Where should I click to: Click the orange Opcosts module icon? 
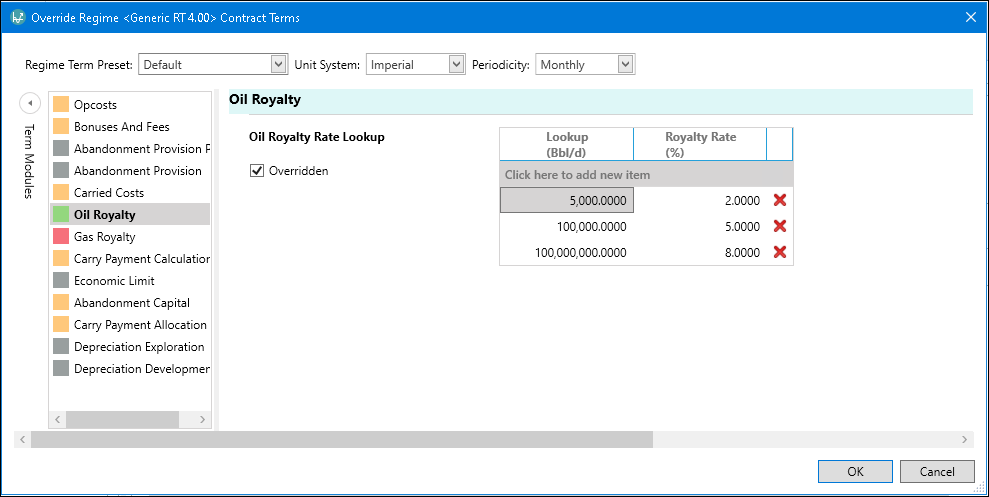click(x=61, y=104)
